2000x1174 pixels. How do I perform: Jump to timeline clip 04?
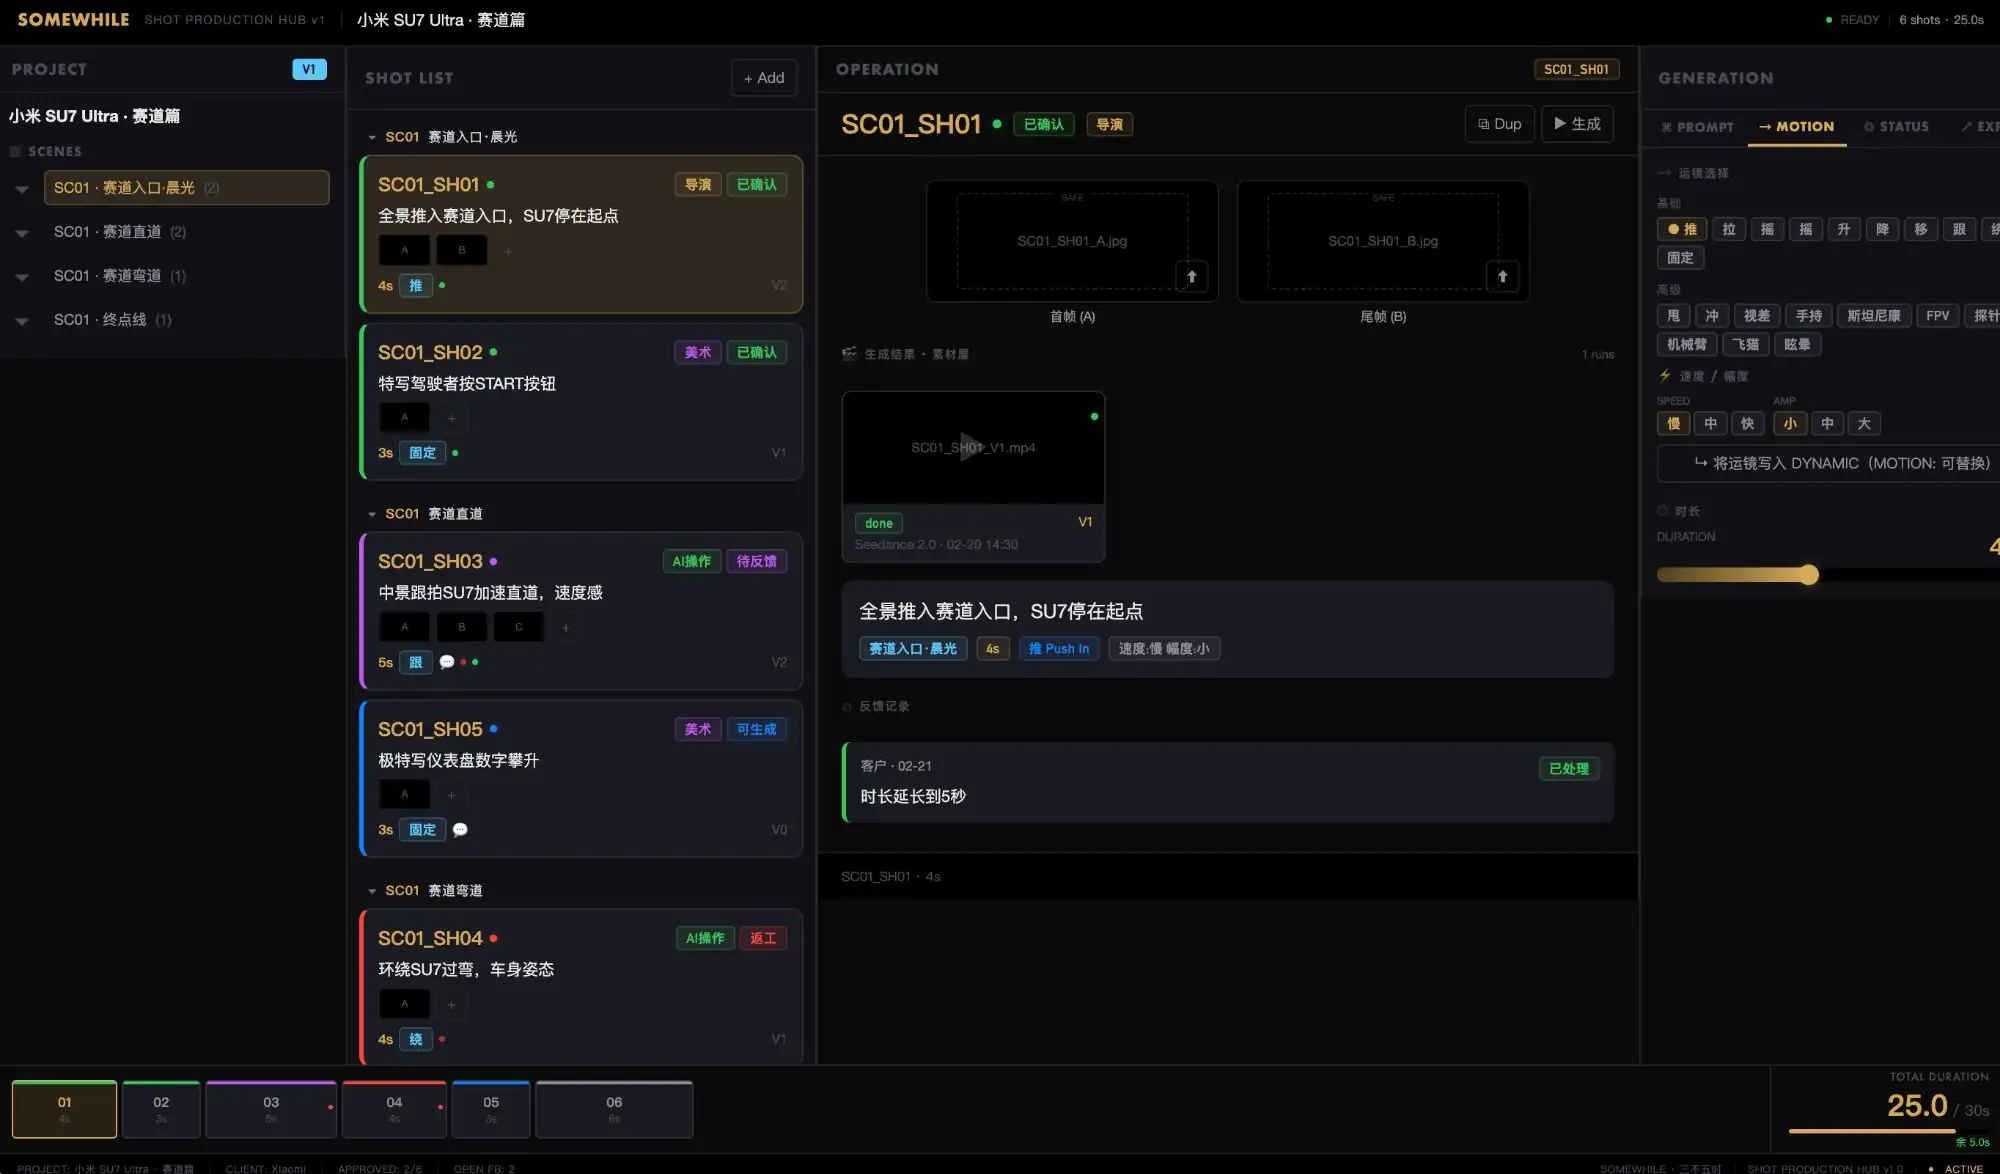394,1109
